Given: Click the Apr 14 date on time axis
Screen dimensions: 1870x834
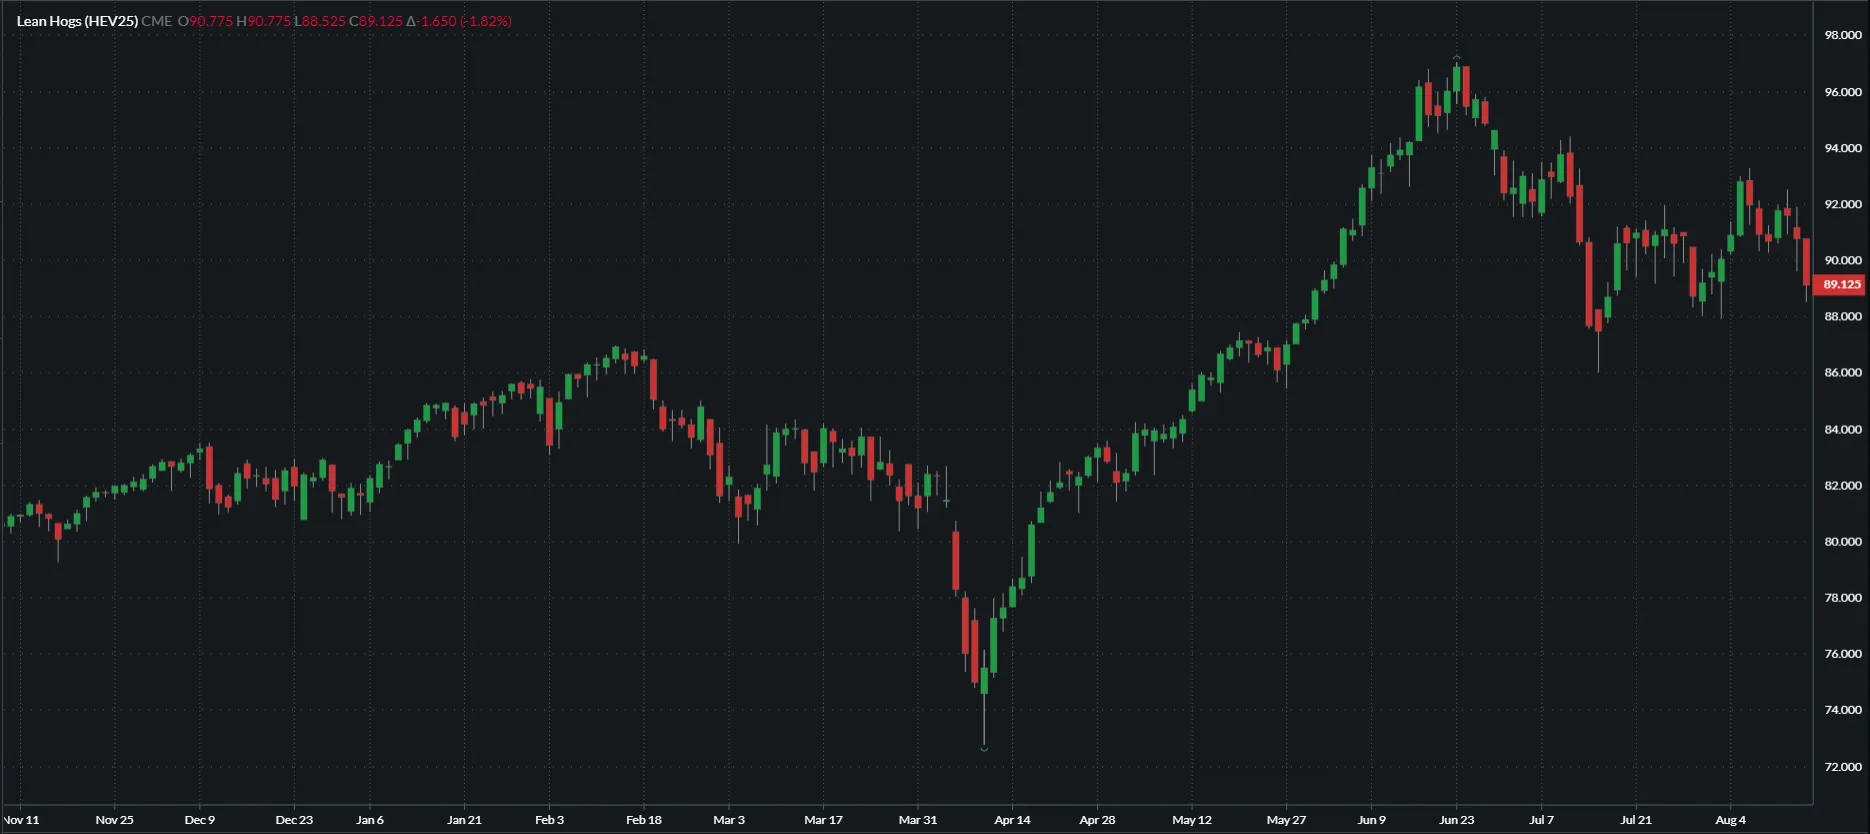Looking at the screenshot, I should (1012, 820).
